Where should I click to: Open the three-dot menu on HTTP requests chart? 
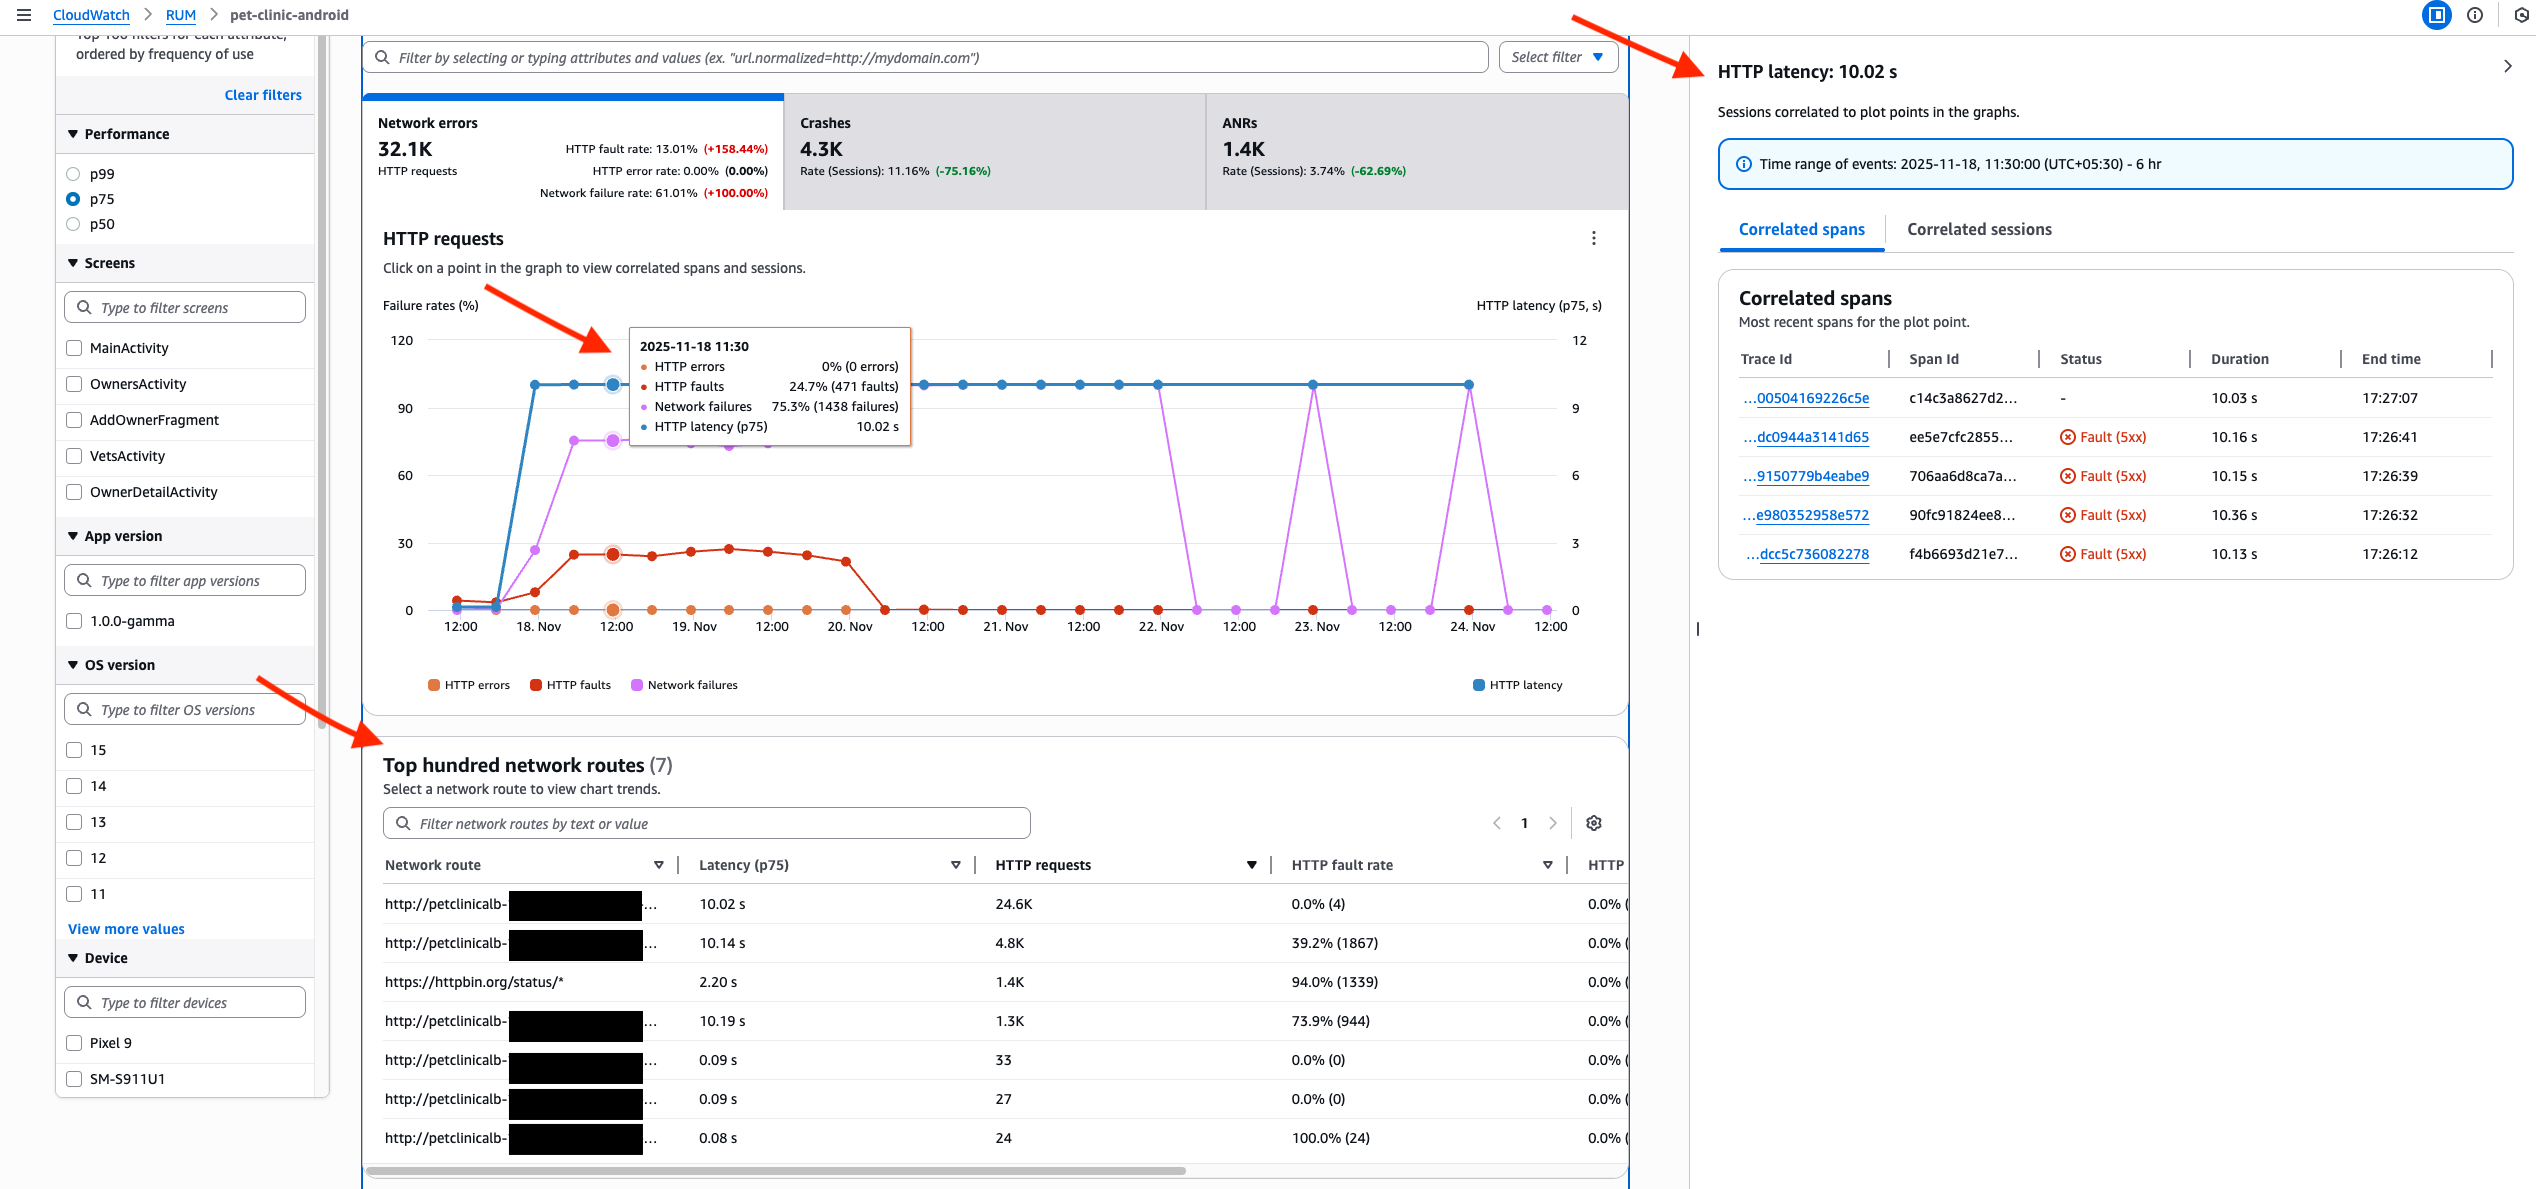click(x=1594, y=238)
